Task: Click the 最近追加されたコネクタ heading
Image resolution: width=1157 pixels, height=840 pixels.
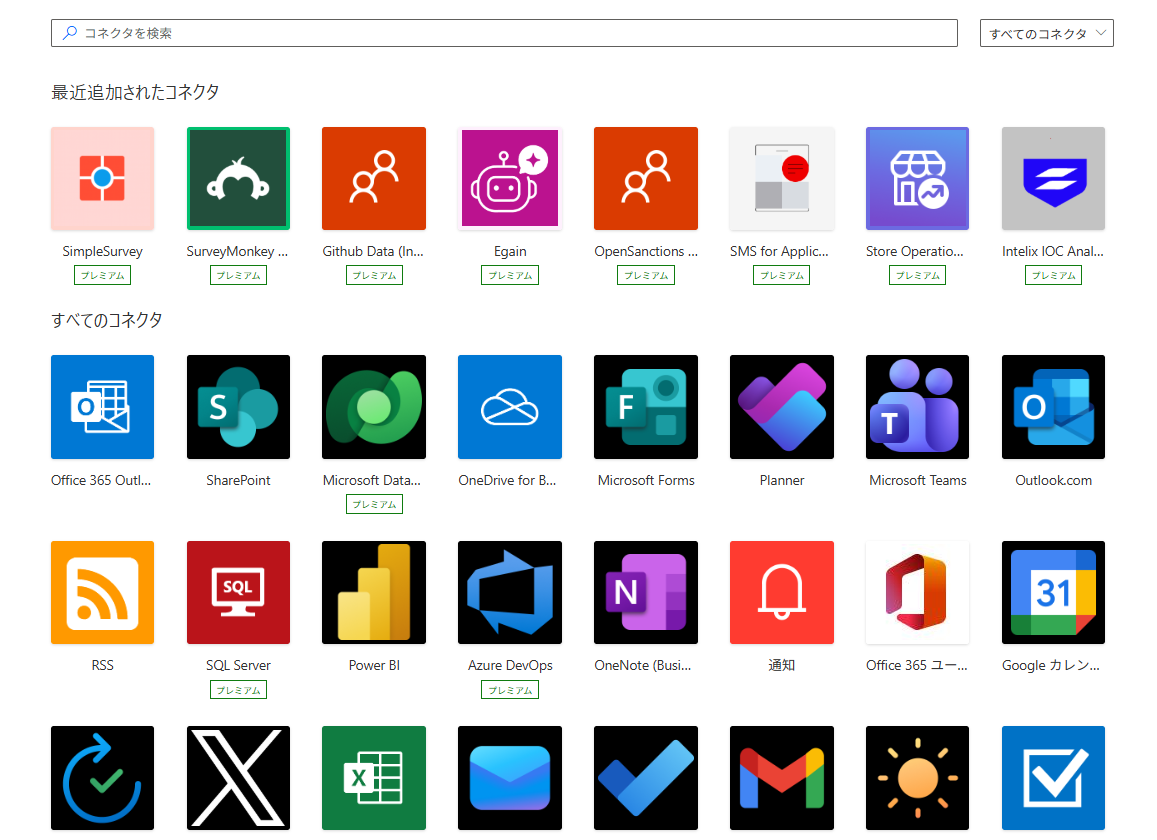Action: tap(135, 92)
